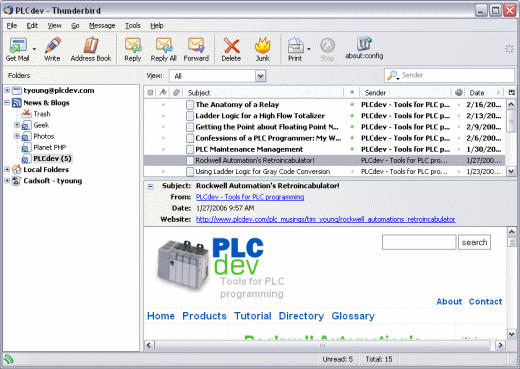
Task: Sort by read status column
Action: (352, 93)
